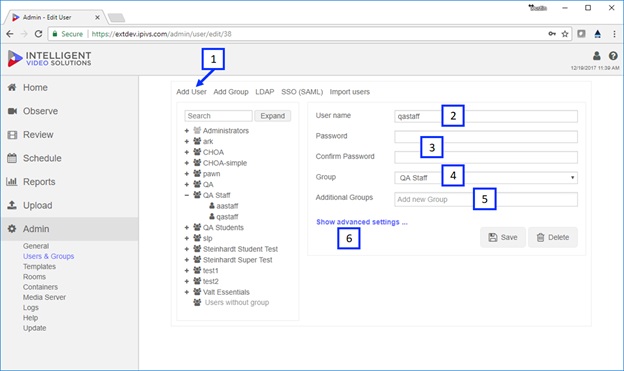Image resolution: width=624 pixels, height=371 pixels.
Task: Open the LDAP tab
Action: click(265, 92)
